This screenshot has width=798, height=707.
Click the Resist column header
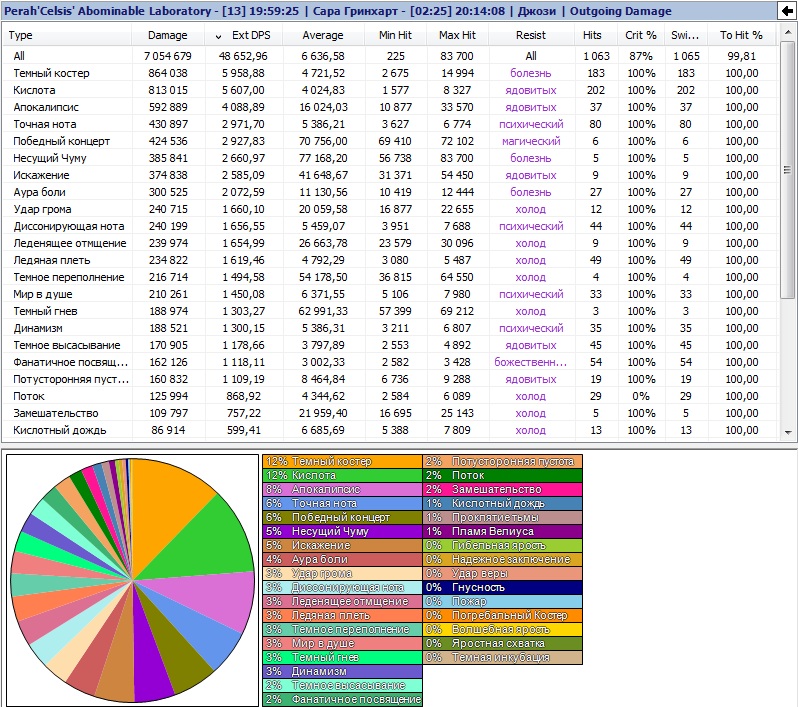click(530, 35)
